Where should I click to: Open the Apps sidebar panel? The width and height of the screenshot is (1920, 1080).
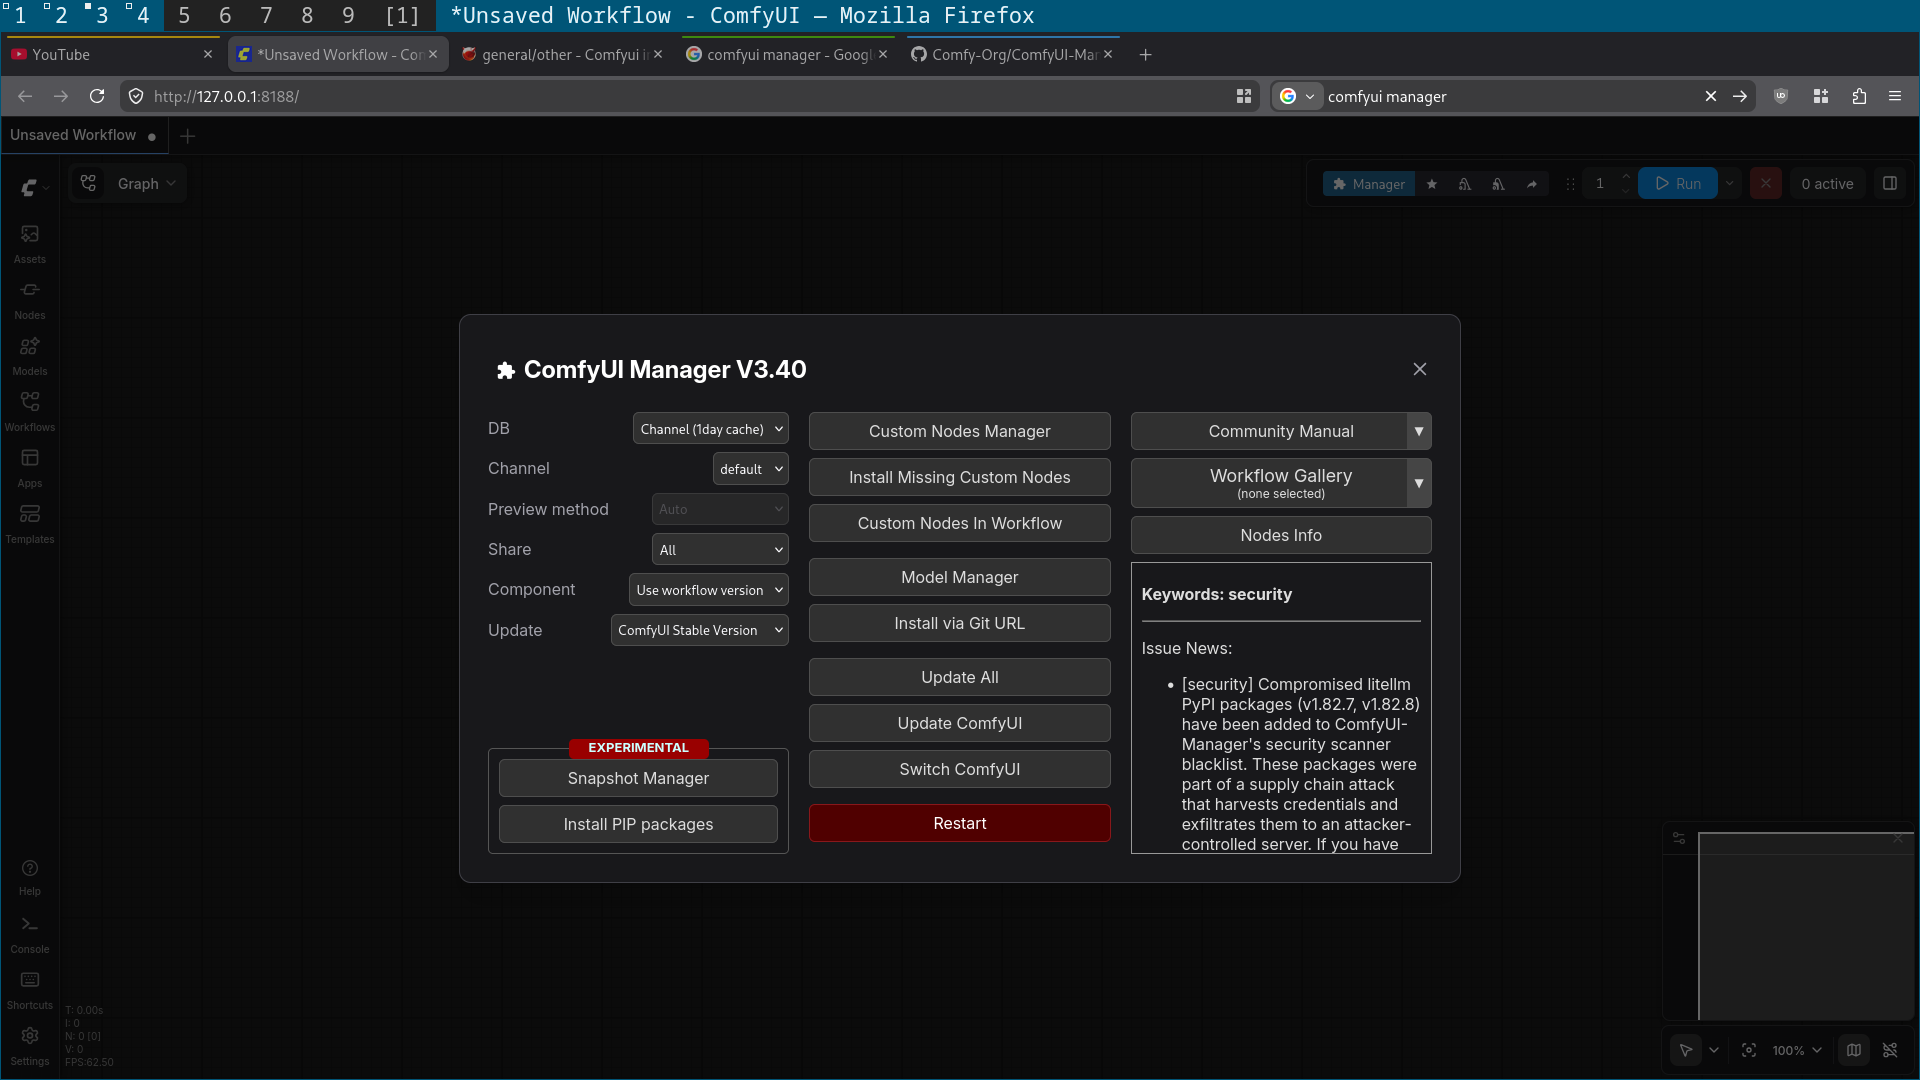click(x=30, y=467)
